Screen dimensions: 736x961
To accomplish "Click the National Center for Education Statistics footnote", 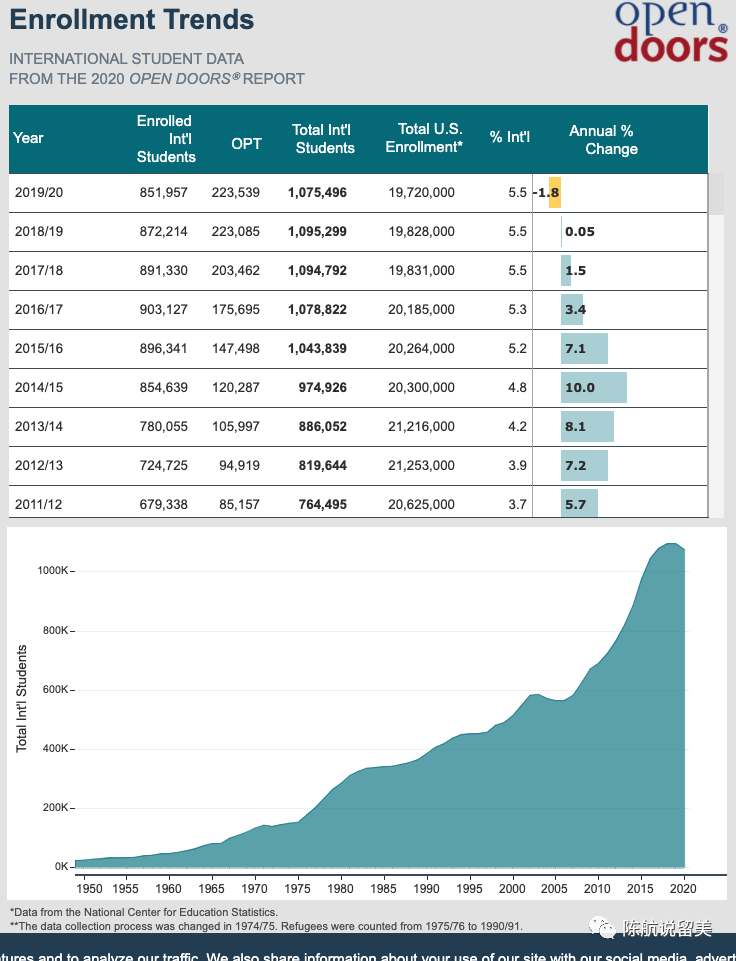I will click(x=144, y=912).
